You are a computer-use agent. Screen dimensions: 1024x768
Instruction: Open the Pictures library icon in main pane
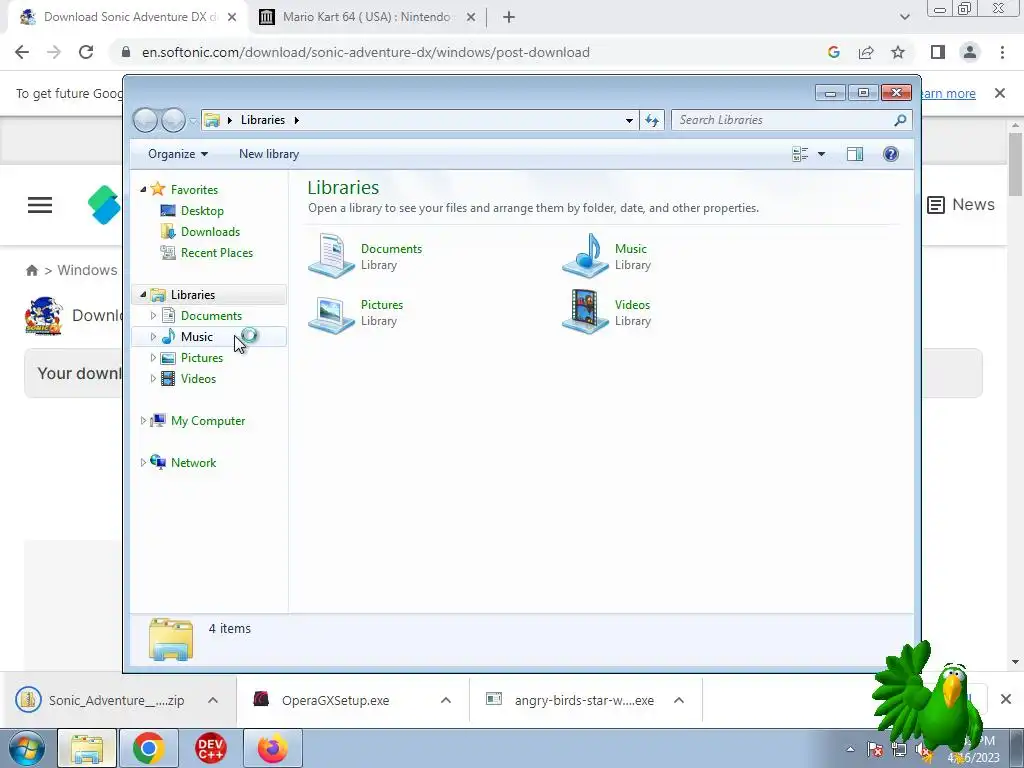(331, 313)
